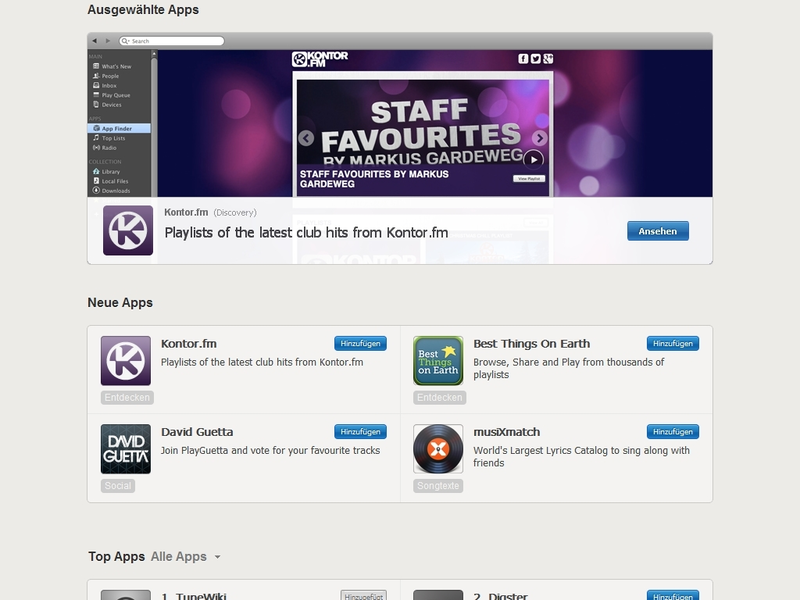Add David Guetta app with Hinzufügen

361,432
